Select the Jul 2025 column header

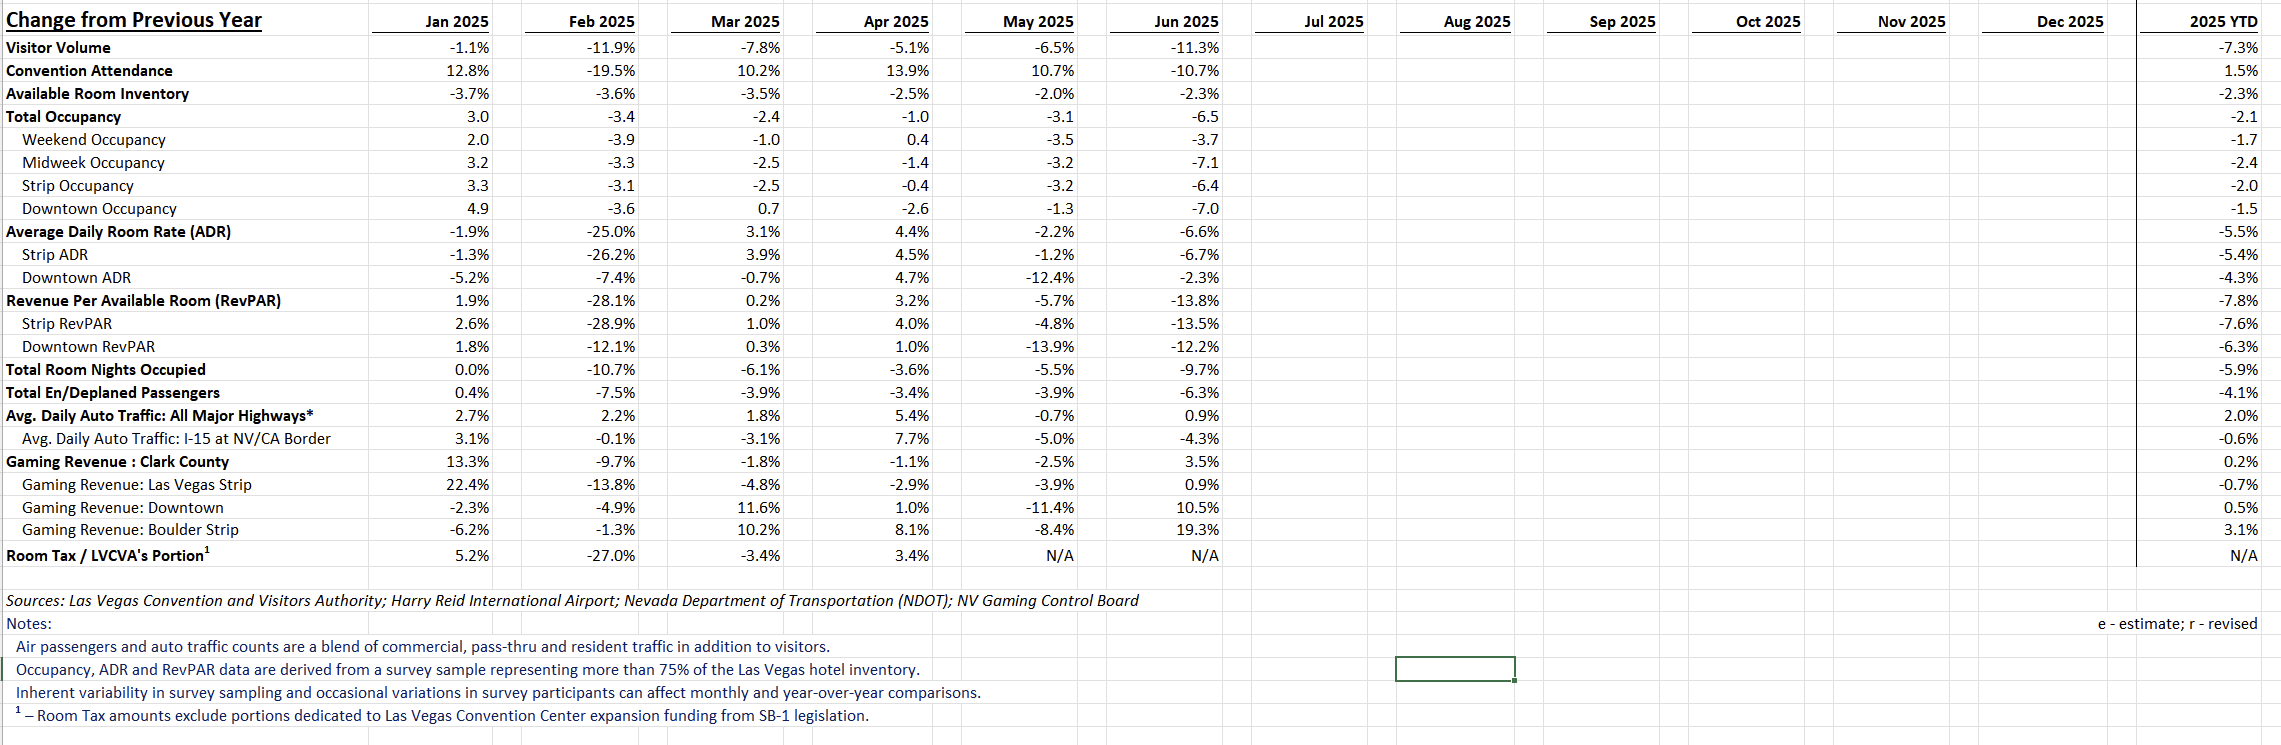[x=1334, y=21]
